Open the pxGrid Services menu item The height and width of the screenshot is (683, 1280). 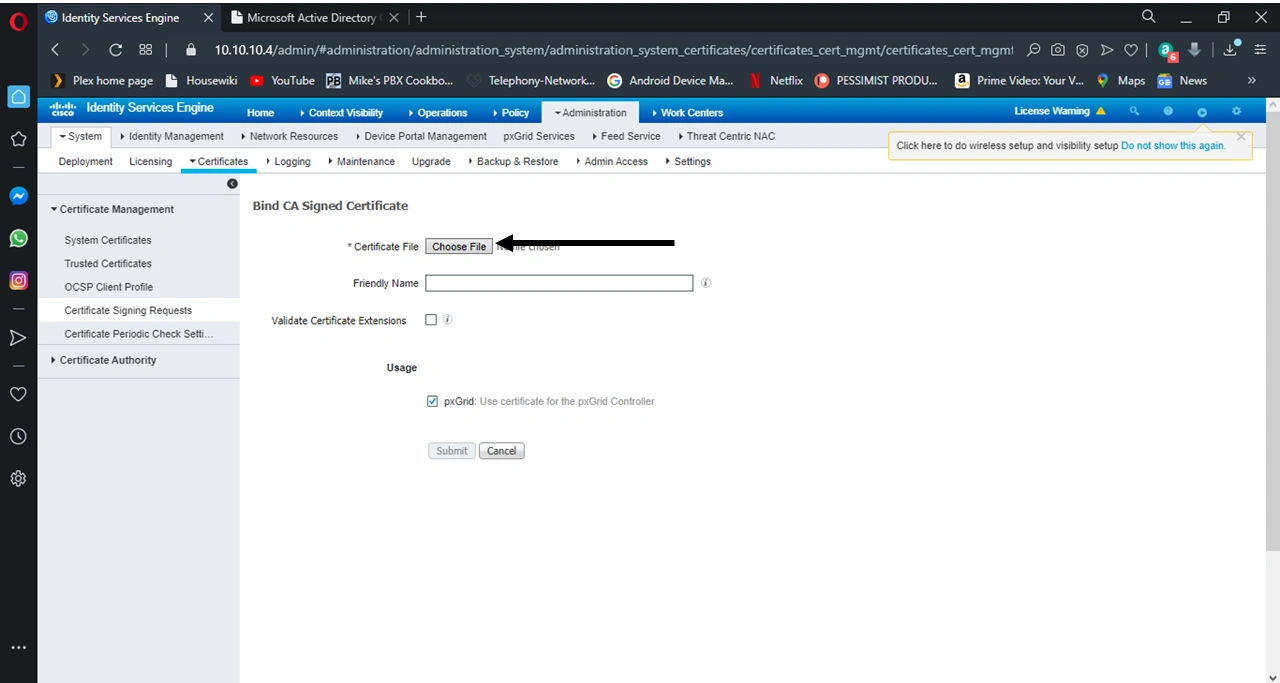click(539, 136)
